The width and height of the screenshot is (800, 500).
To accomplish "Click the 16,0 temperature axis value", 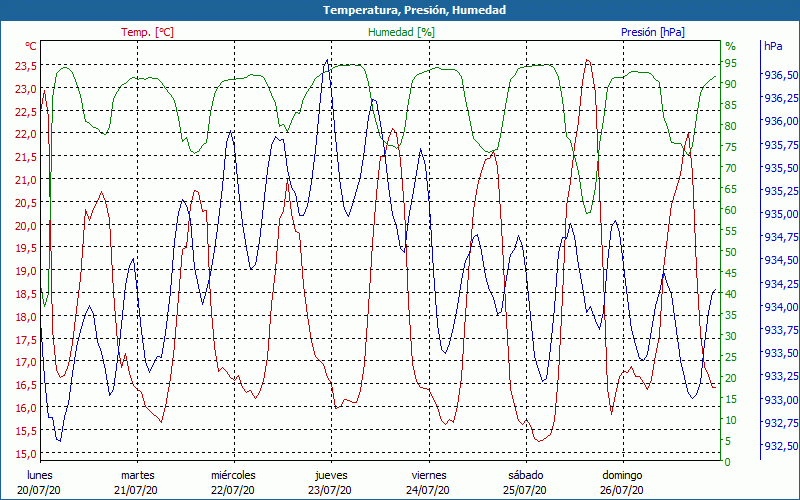I will click(25, 408).
